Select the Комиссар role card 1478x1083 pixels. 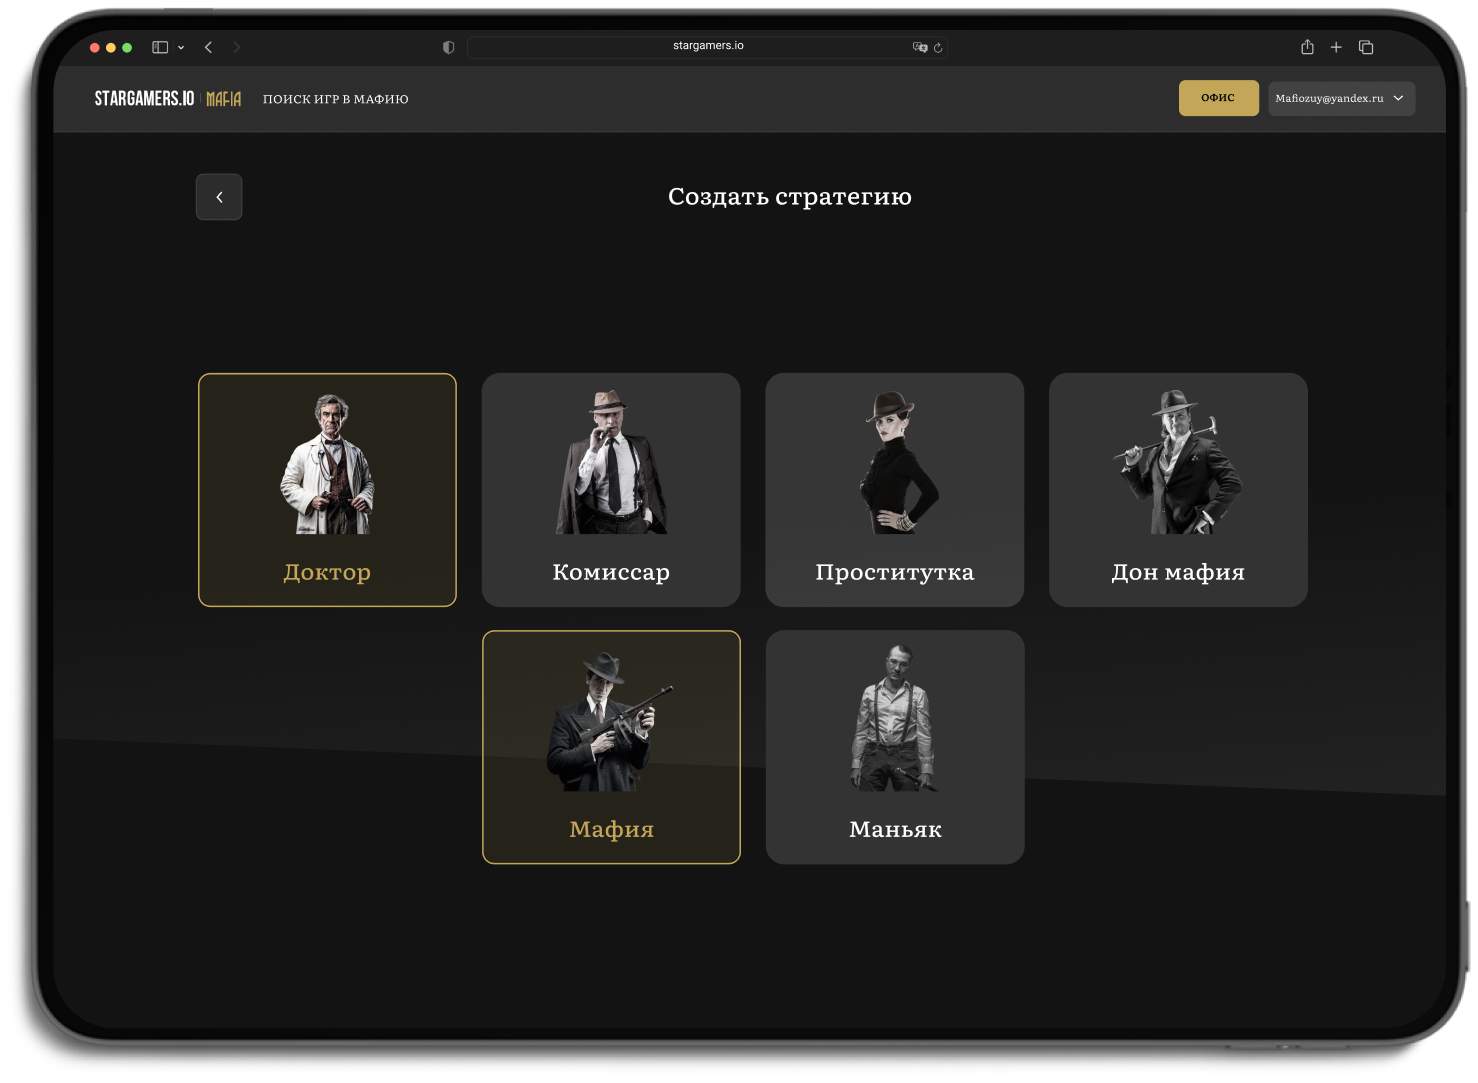pos(611,490)
